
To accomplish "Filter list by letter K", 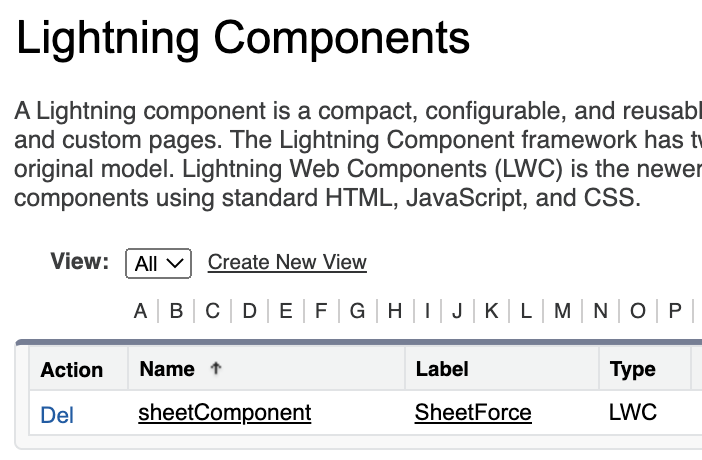I will [491, 311].
